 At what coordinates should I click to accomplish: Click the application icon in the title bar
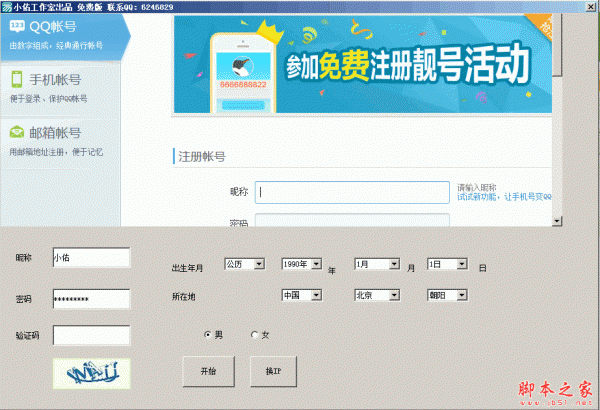[7, 7]
